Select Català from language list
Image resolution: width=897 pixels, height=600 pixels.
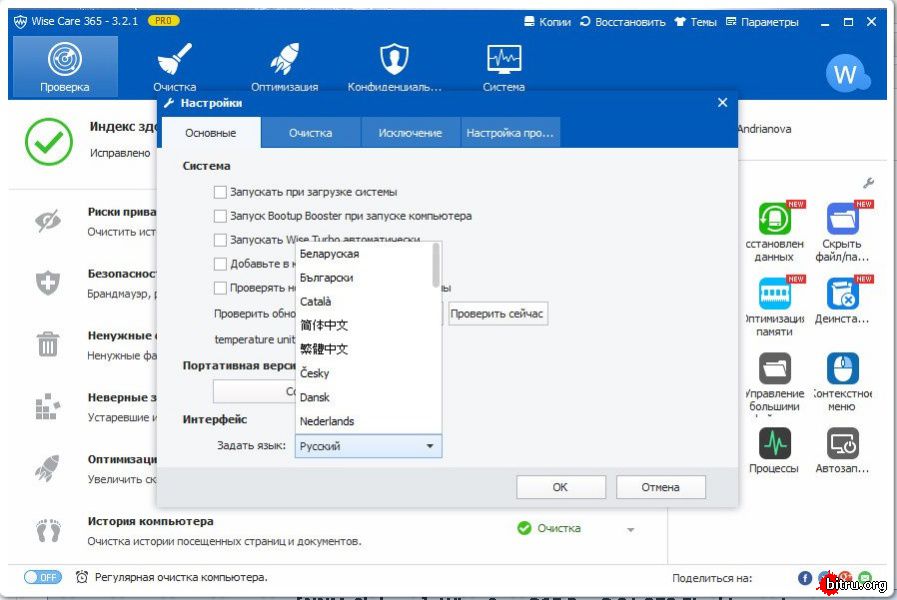tap(364, 301)
